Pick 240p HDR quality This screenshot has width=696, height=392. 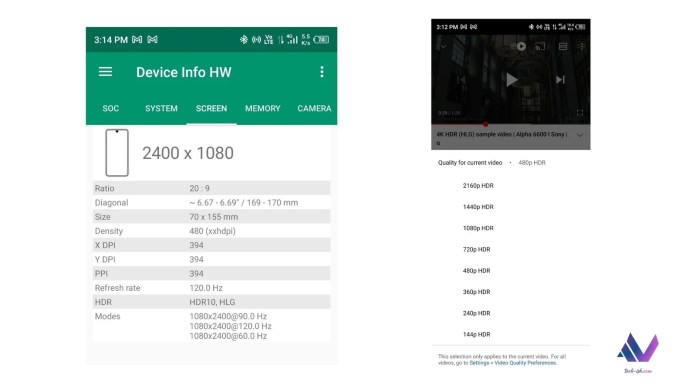tap(476, 313)
